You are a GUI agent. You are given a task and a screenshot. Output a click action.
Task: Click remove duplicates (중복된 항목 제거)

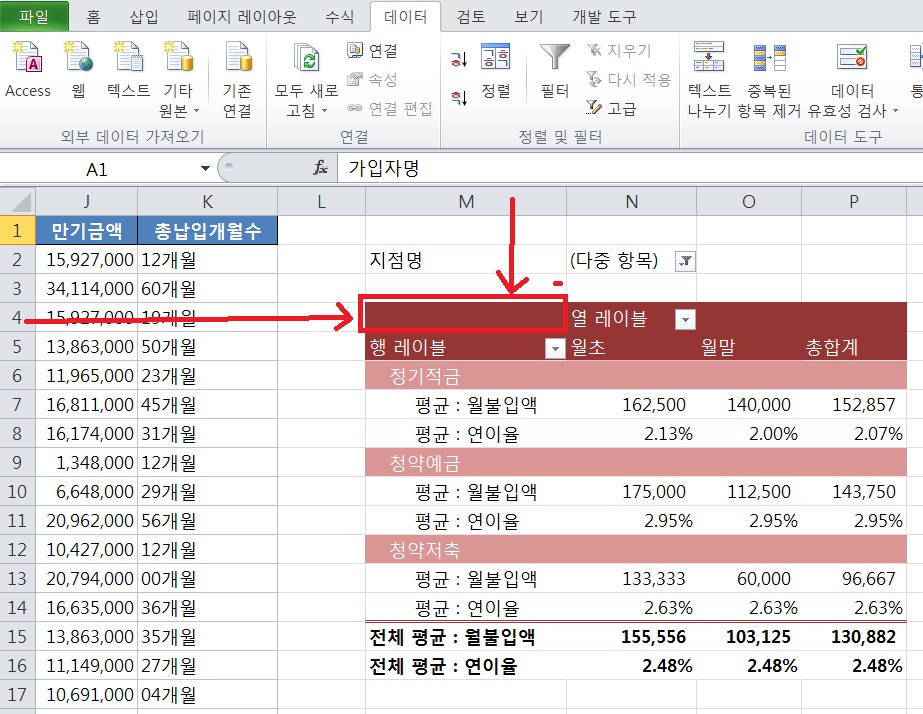[770, 80]
